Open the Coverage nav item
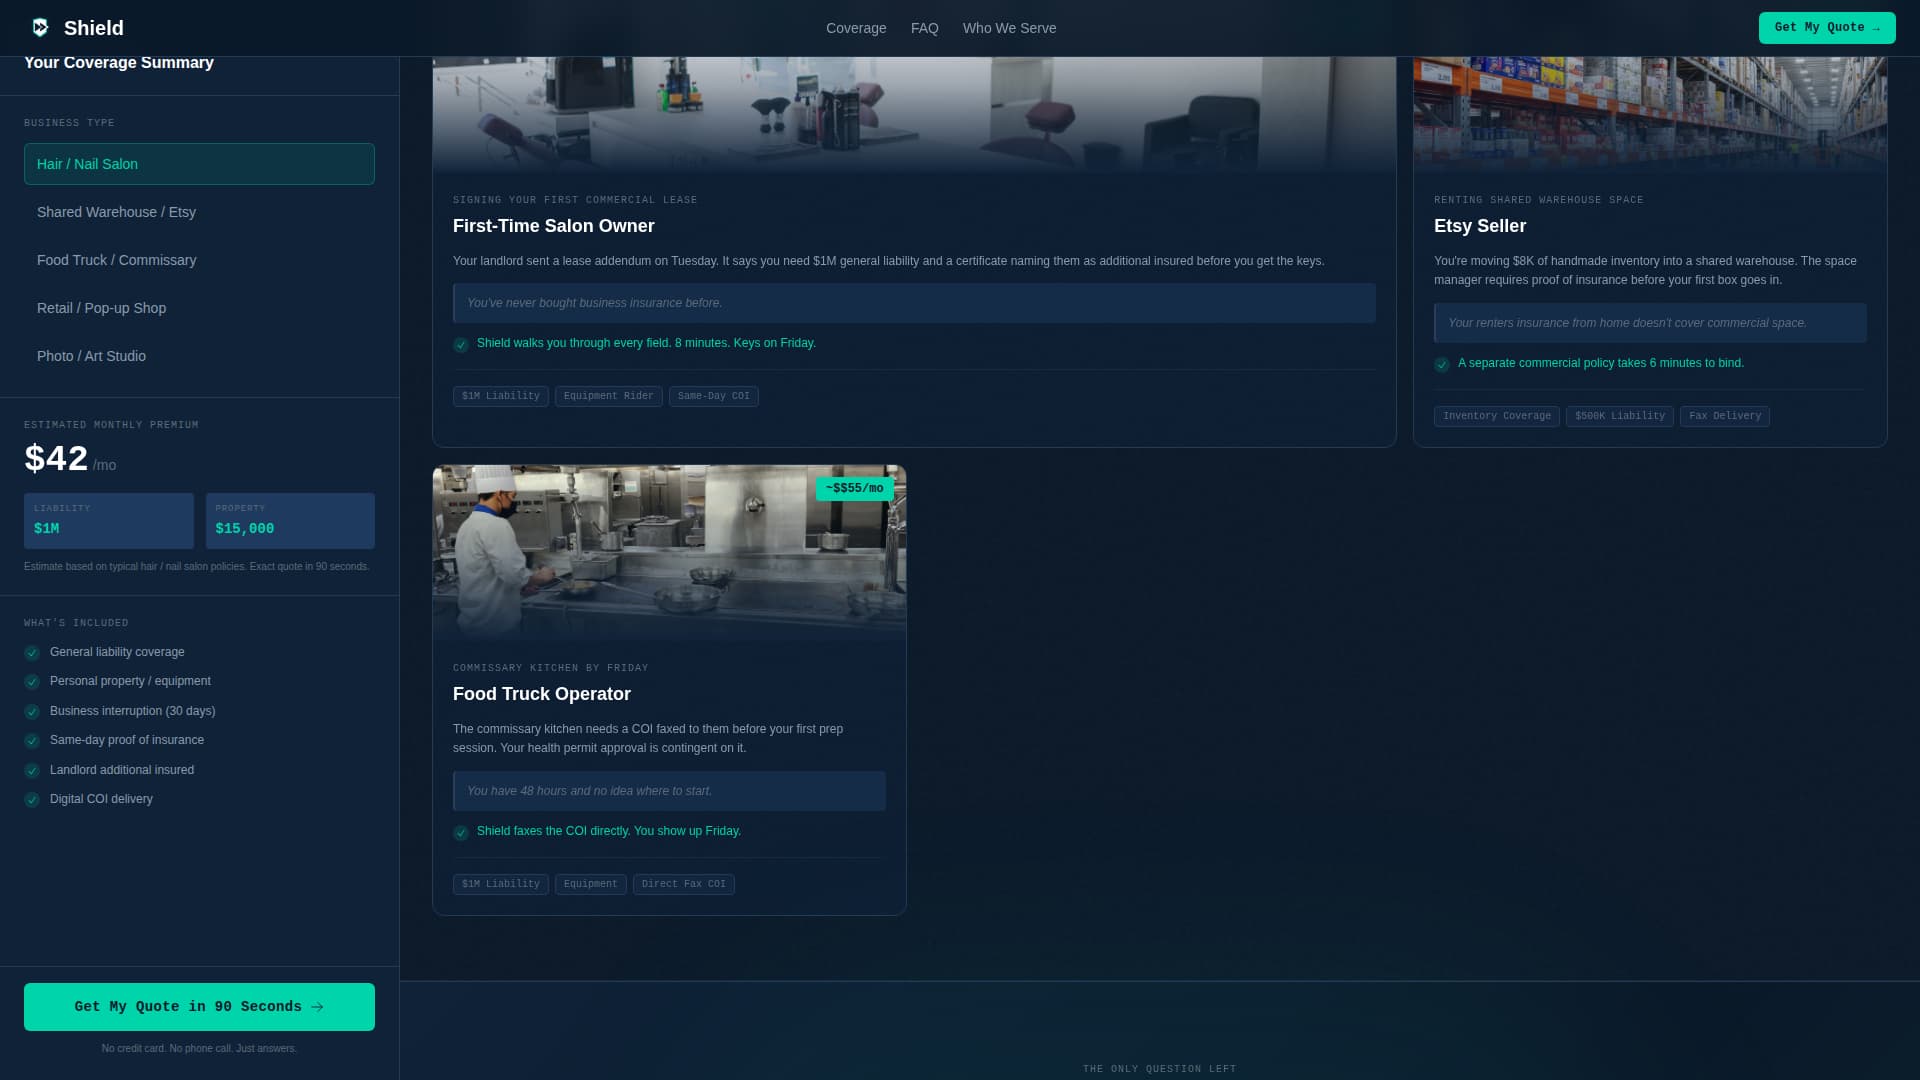The image size is (1920, 1080). (x=856, y=28)
